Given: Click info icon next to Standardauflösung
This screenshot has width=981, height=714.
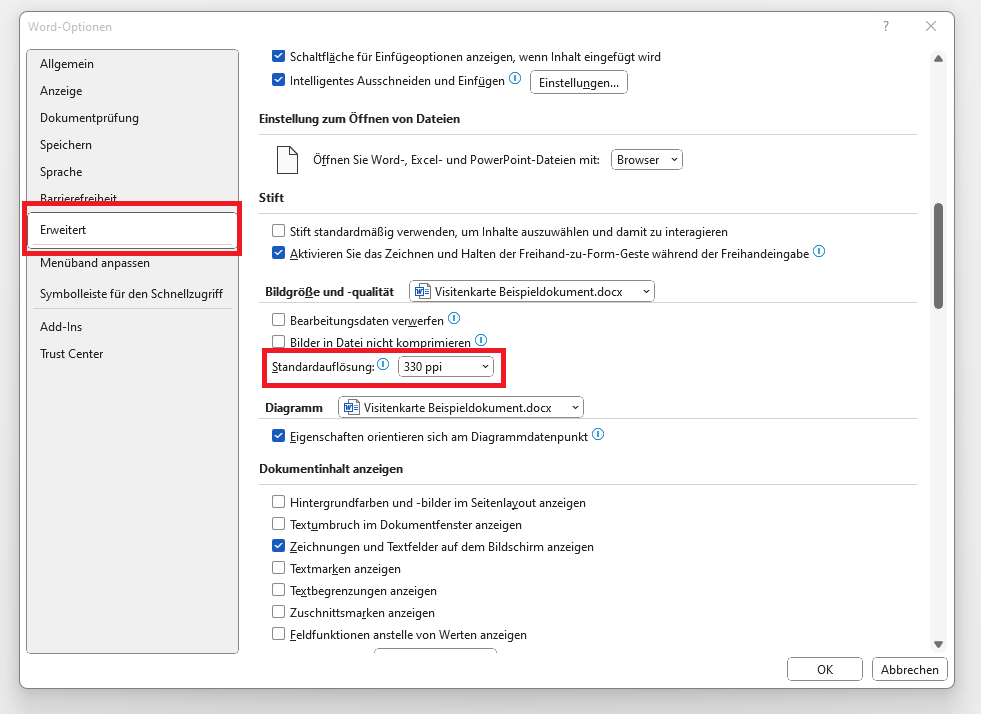Looking at the screenshot, I should coord(383,366).
